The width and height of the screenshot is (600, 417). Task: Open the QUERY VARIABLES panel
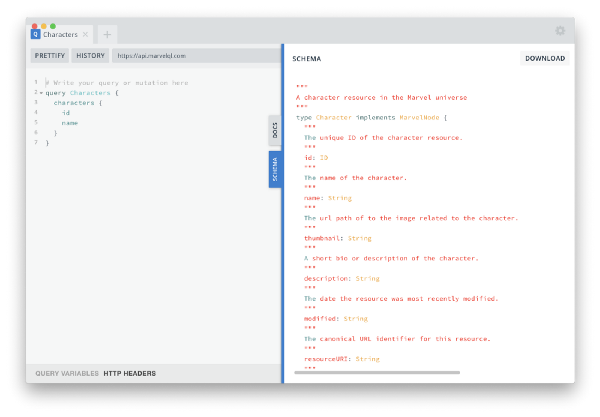click(x=67, y=373)
